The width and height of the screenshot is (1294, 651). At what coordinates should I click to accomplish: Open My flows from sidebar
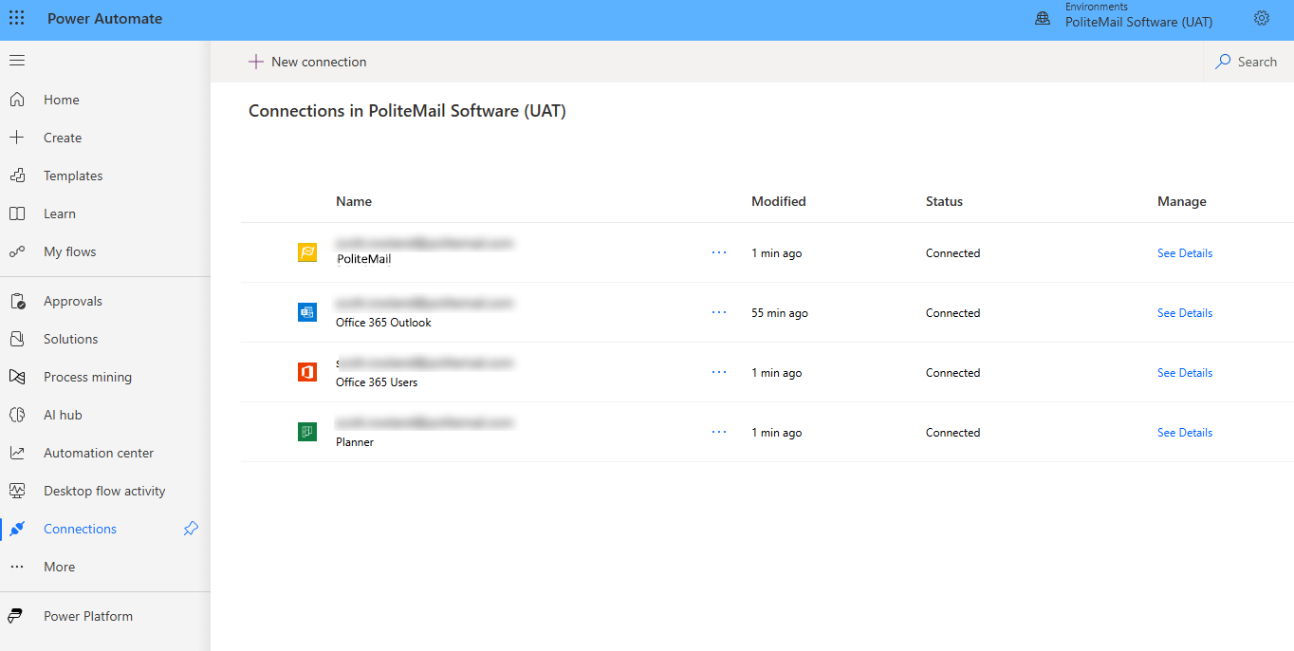pyautogui.click(x=70, y=252)
